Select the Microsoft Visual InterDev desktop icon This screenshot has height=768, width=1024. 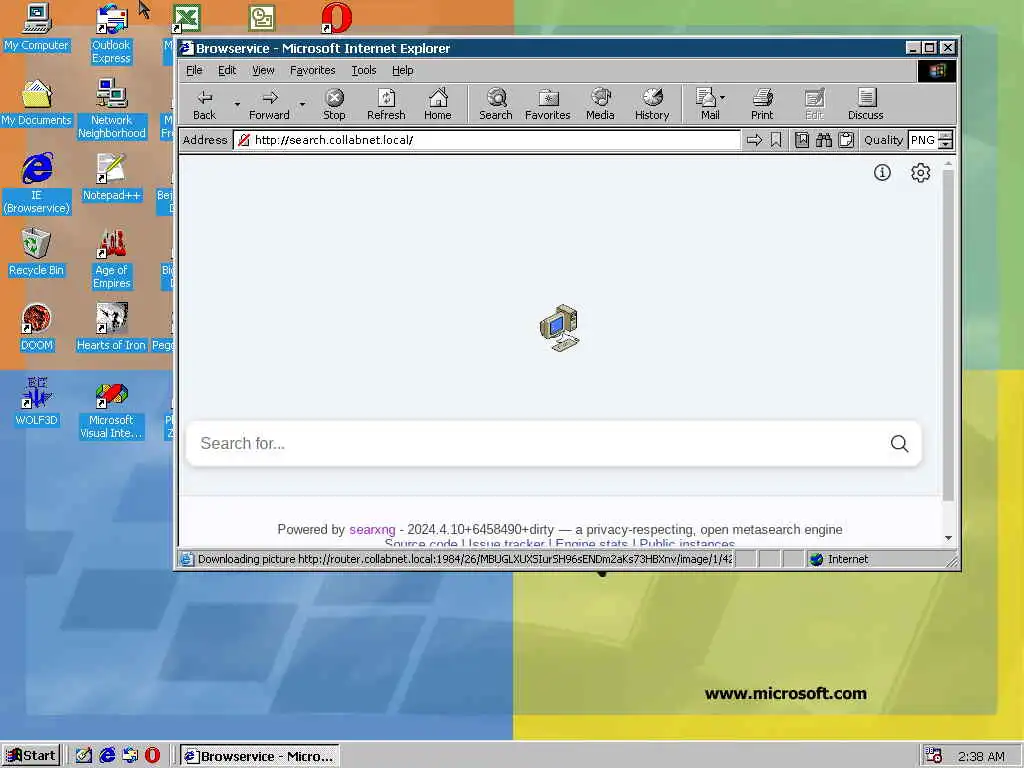(111, 409)
